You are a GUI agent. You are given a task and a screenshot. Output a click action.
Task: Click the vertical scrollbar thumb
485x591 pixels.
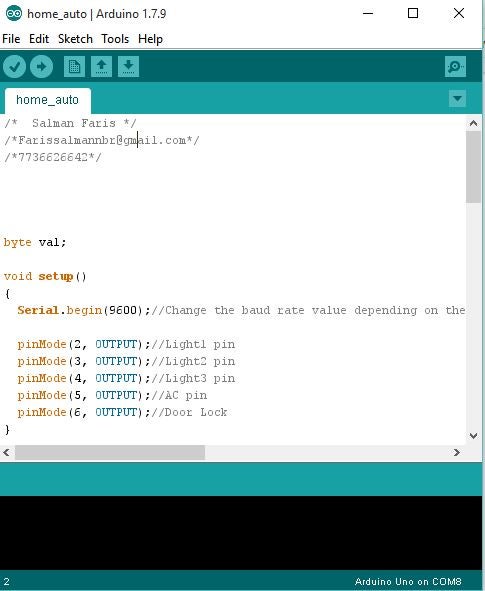coord(473,167)
